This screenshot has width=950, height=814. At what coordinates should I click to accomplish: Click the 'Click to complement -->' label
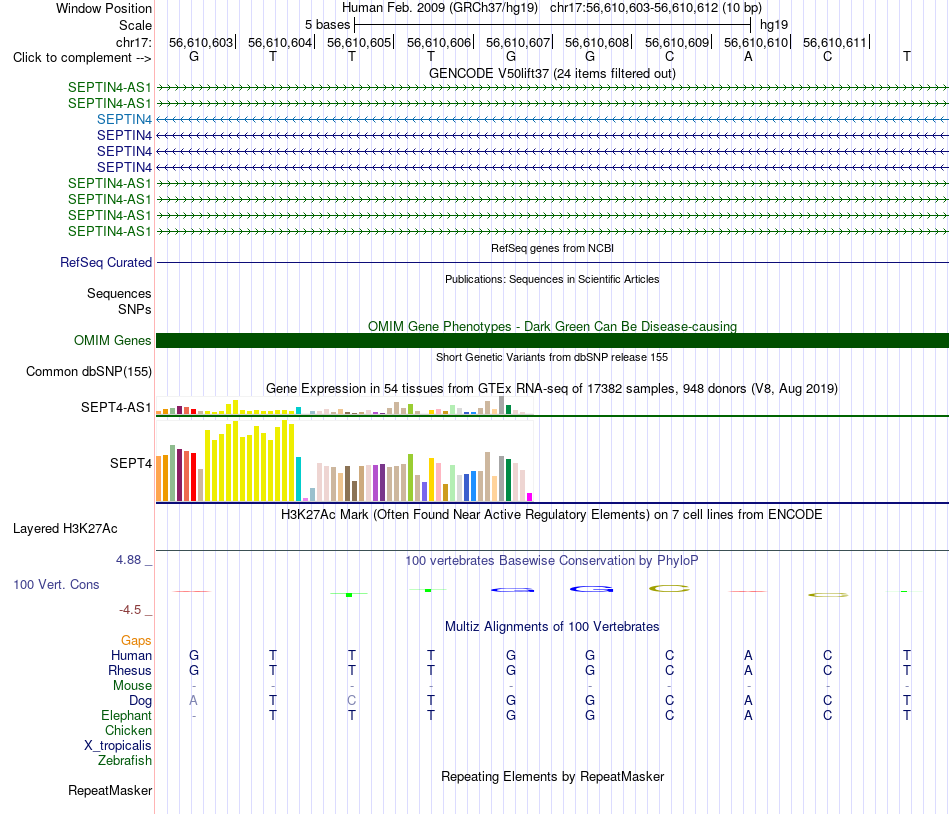pyautogui.click(x=82, y=58)
